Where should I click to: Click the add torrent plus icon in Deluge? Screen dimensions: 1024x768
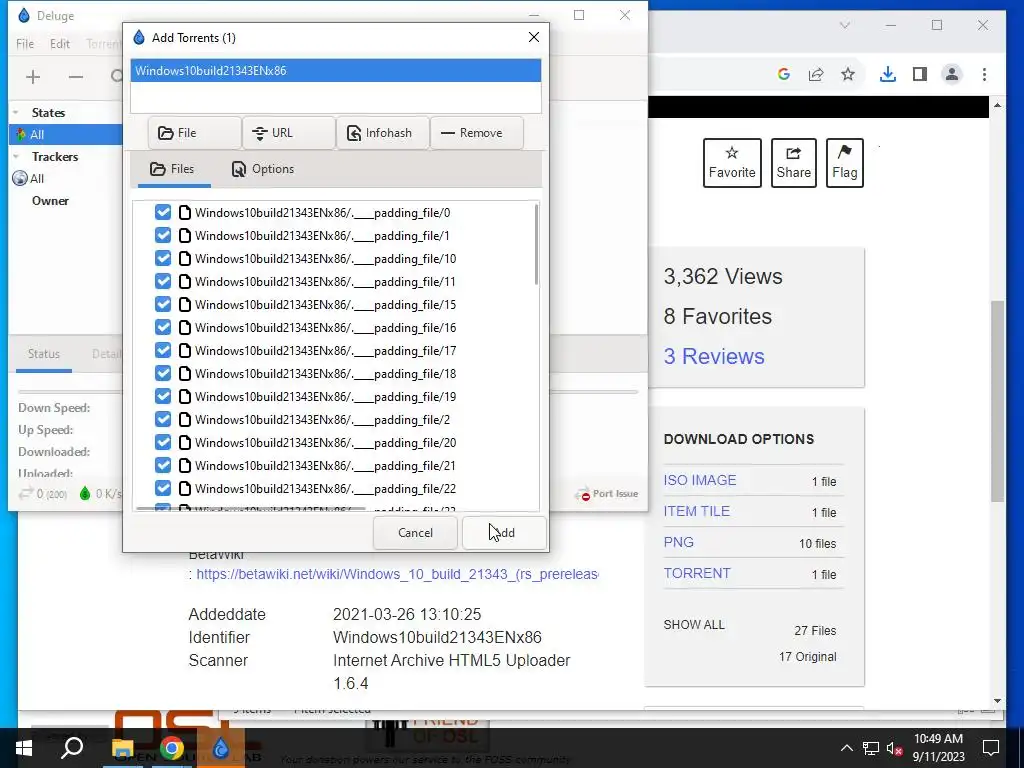[x=33, y=77]
